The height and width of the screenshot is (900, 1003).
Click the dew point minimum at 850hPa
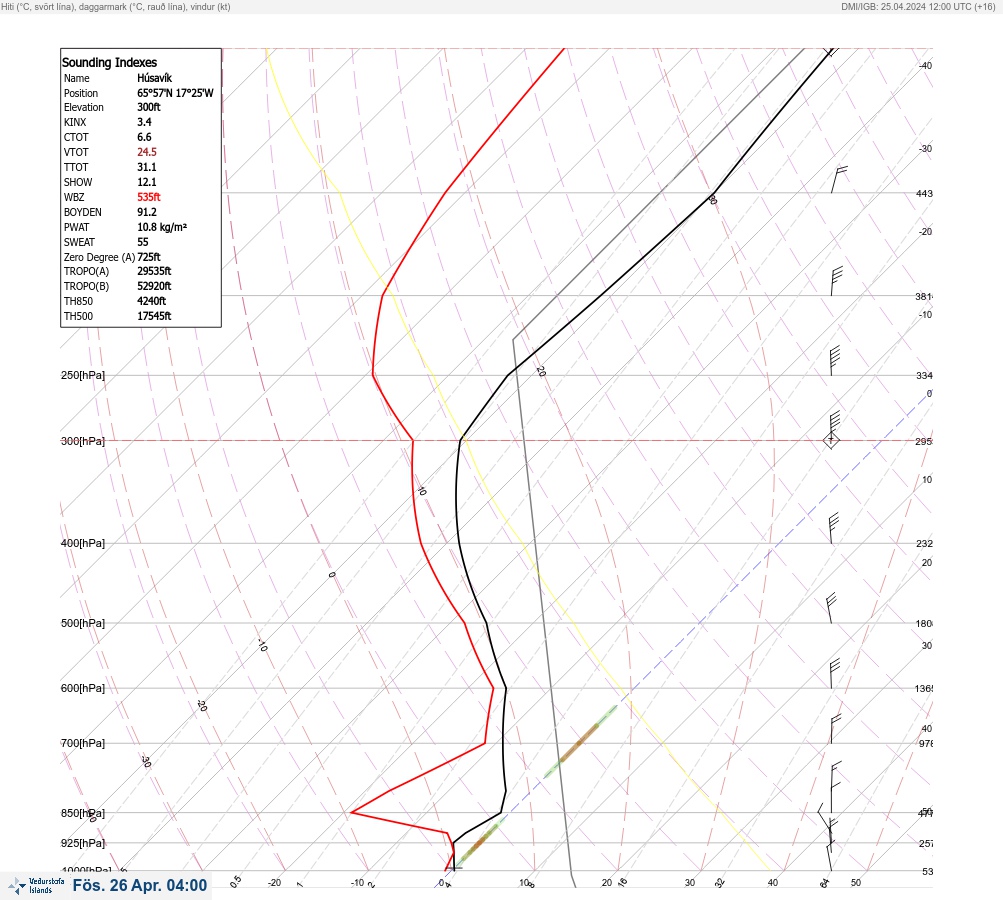click(x=351, y=812)
